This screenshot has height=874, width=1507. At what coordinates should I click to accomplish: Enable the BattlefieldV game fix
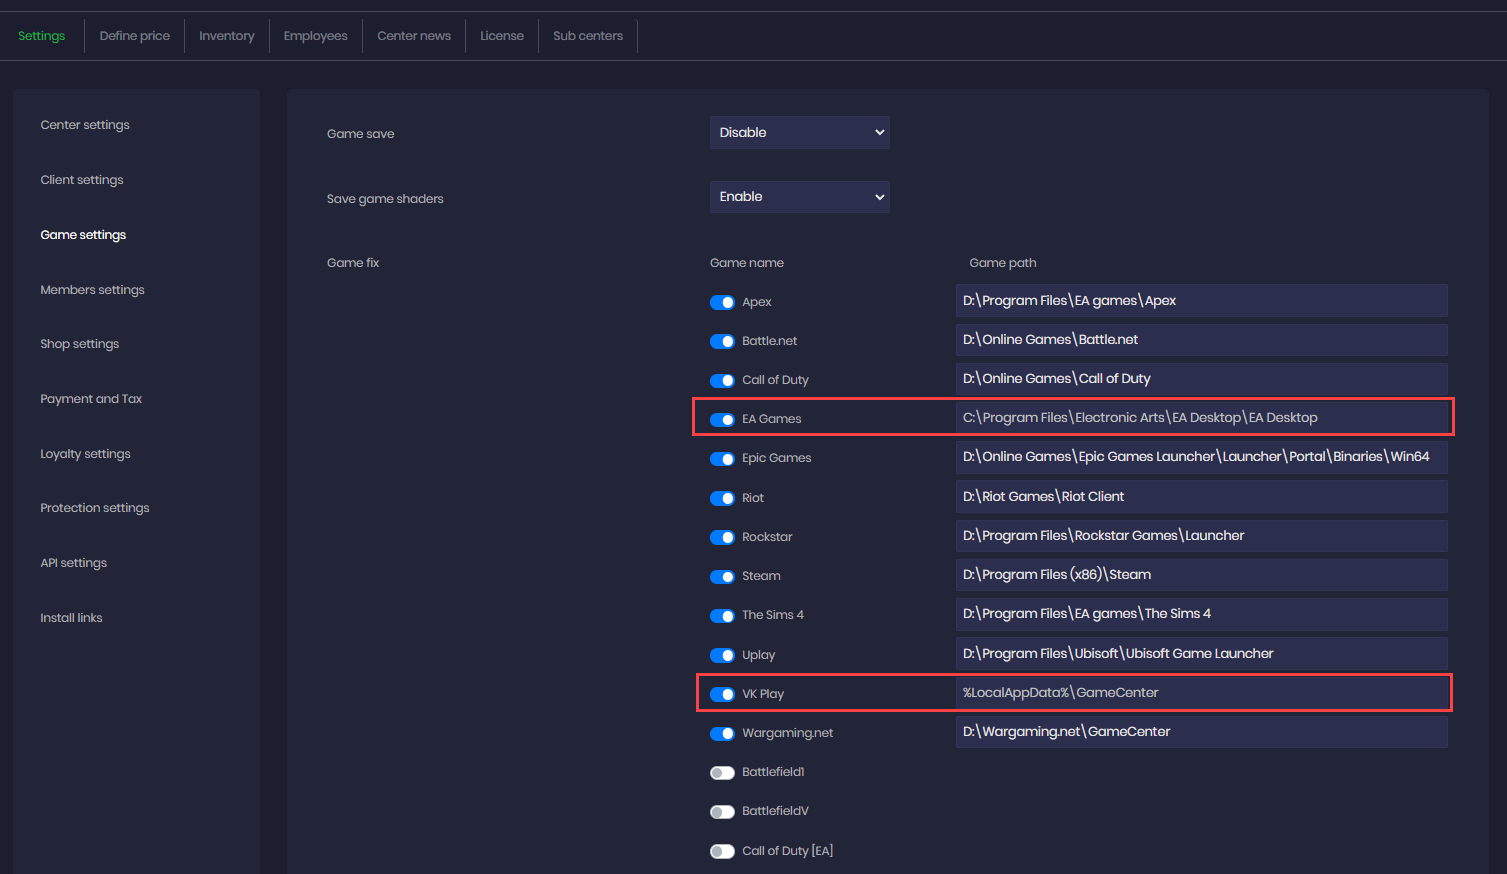click(x=722, y=811)
